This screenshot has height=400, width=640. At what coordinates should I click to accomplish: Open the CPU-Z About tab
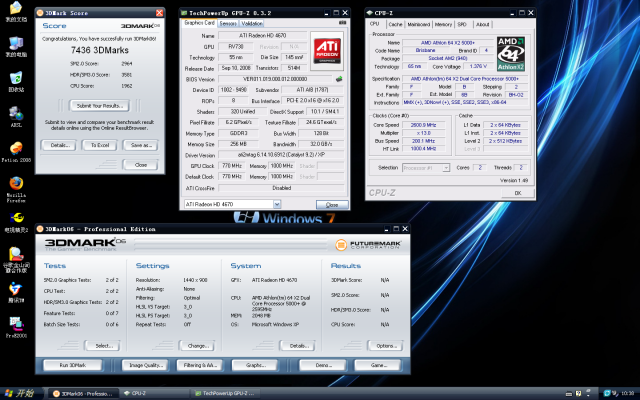point(482,24)
